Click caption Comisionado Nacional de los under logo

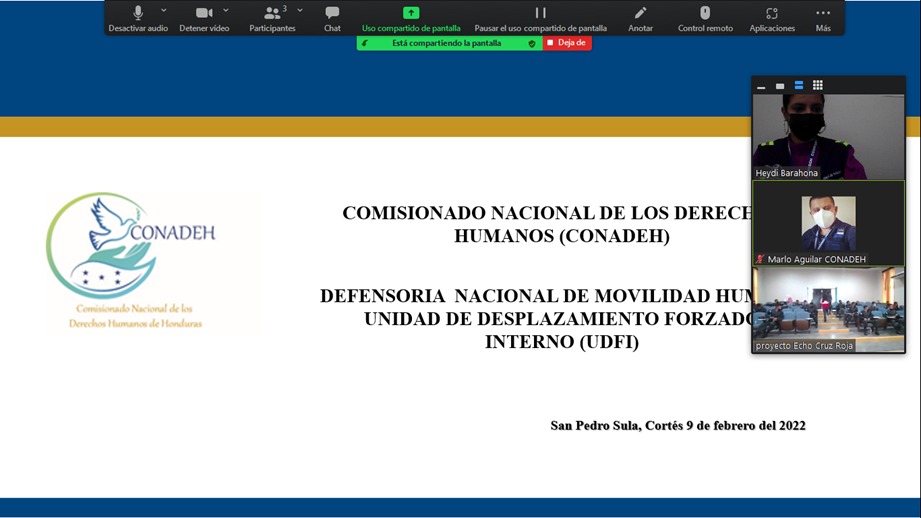(x=135, y=308)
